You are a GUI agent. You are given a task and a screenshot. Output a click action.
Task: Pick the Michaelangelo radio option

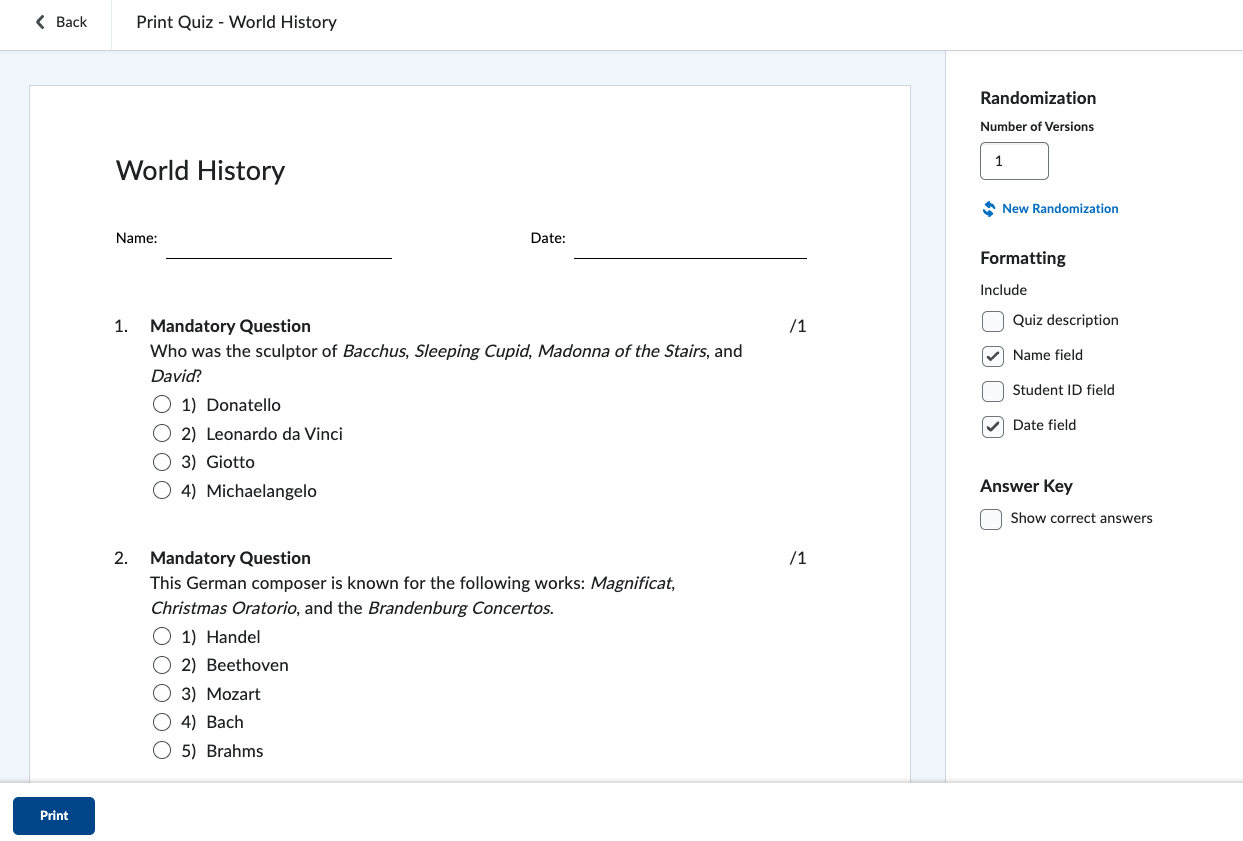coord(162,491)
